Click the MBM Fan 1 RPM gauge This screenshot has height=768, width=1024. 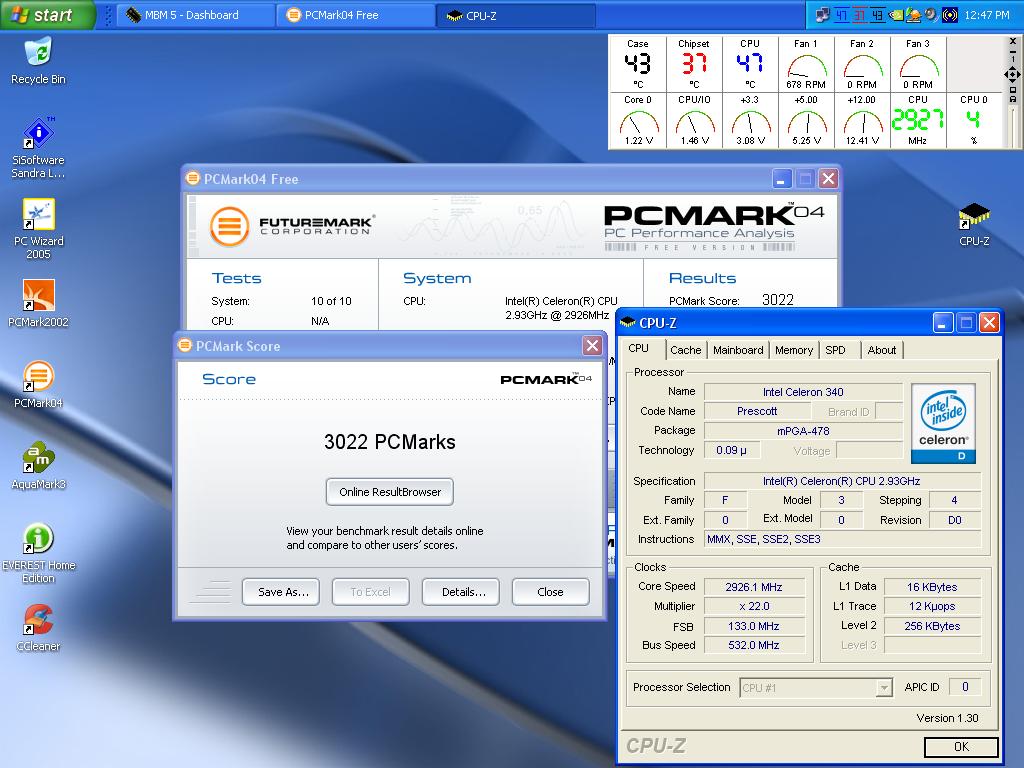pyautogui.click(x=806, y=63)
